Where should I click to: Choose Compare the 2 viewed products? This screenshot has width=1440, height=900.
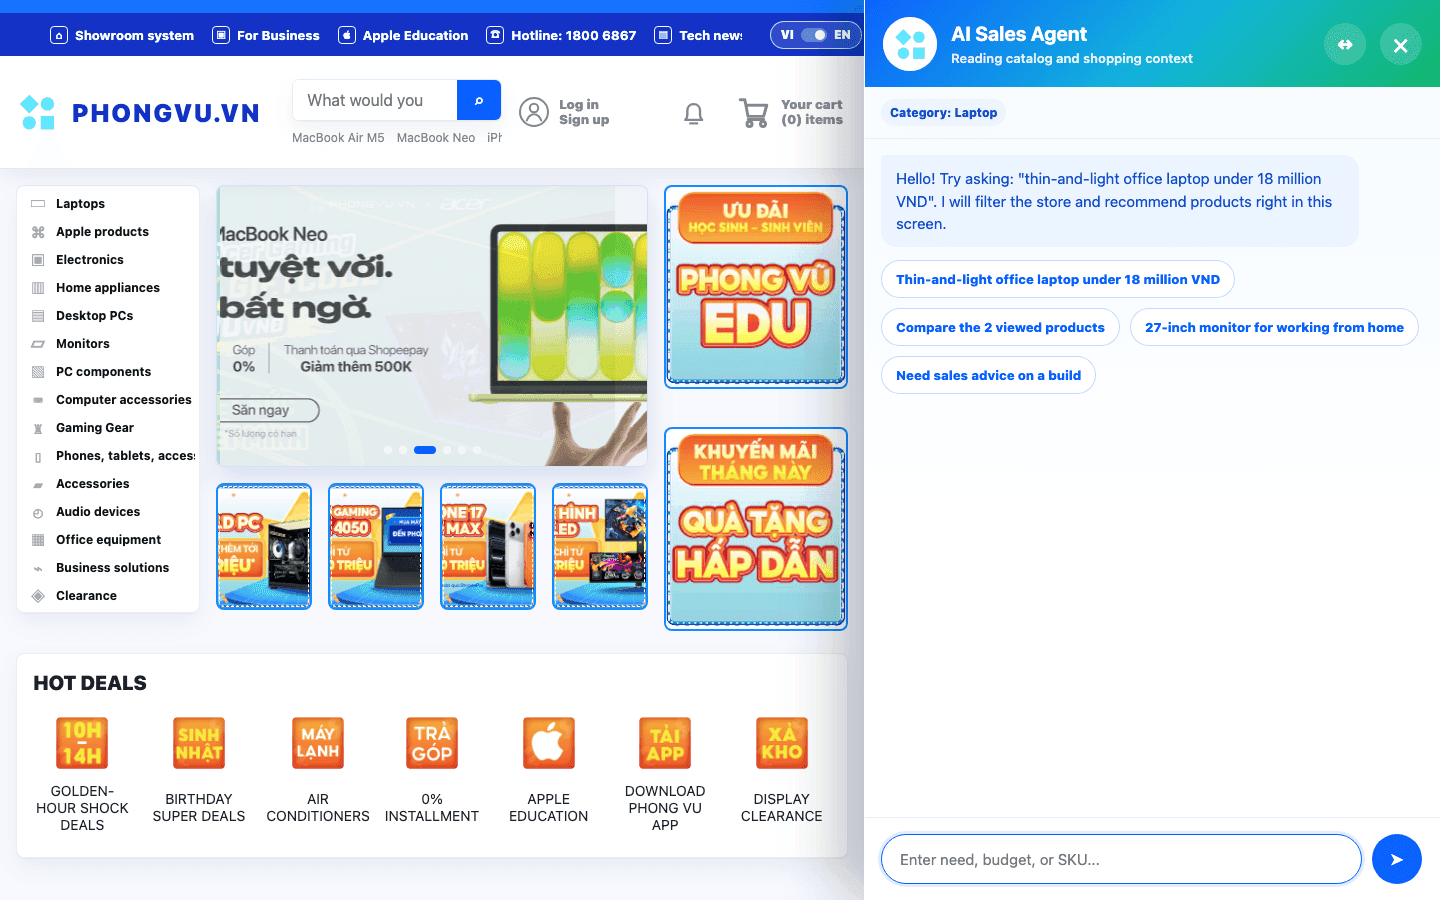1000,328
